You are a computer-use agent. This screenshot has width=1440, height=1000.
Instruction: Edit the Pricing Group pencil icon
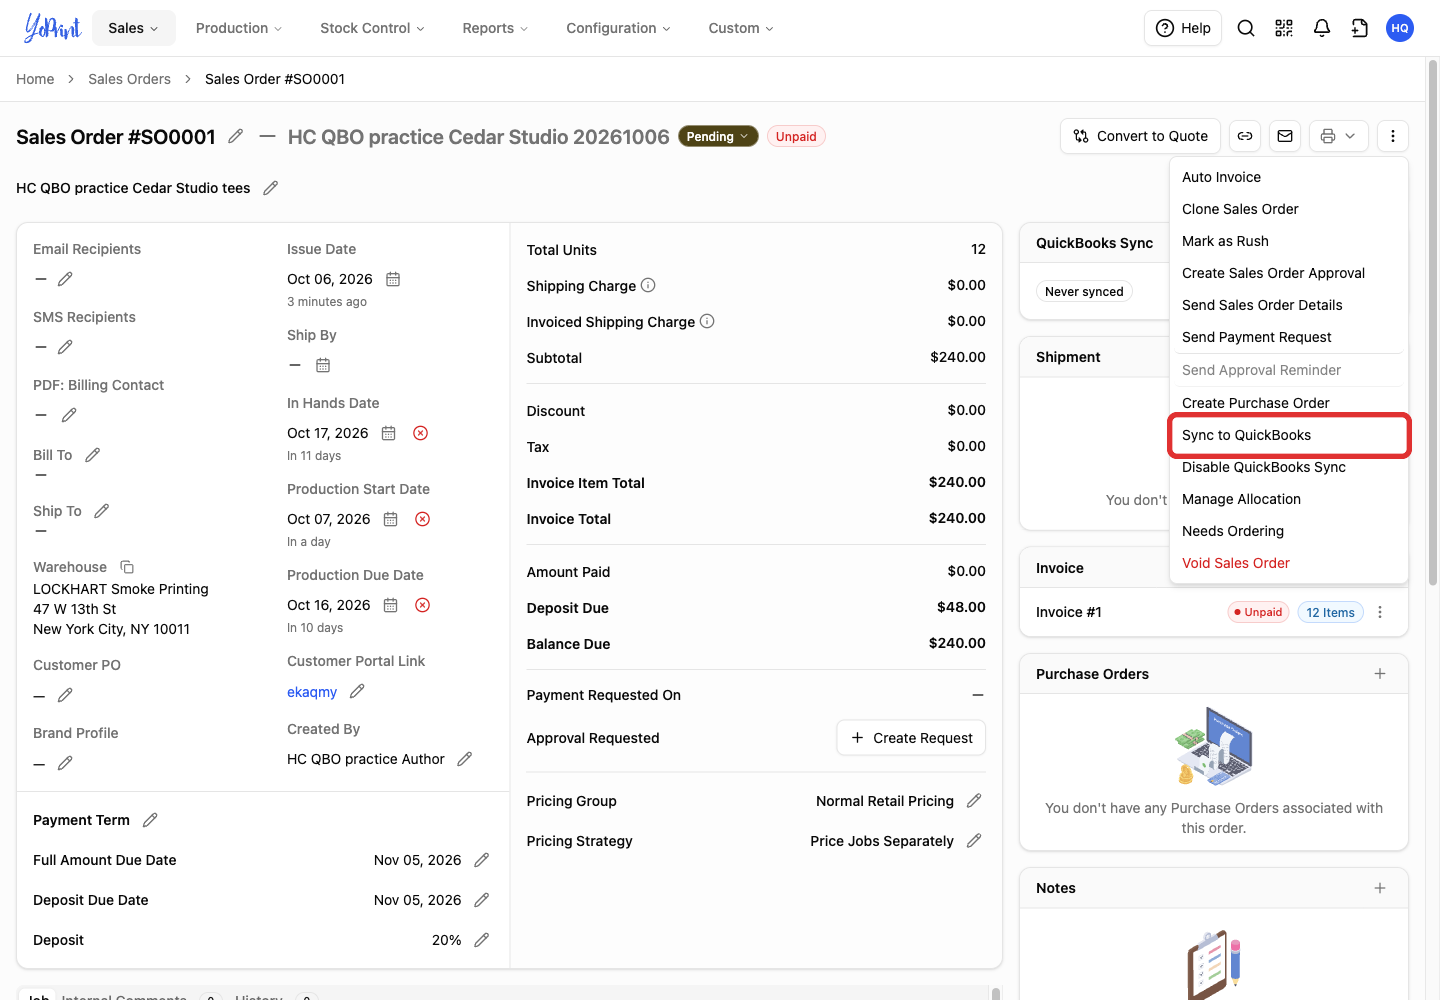coord(975,801)
